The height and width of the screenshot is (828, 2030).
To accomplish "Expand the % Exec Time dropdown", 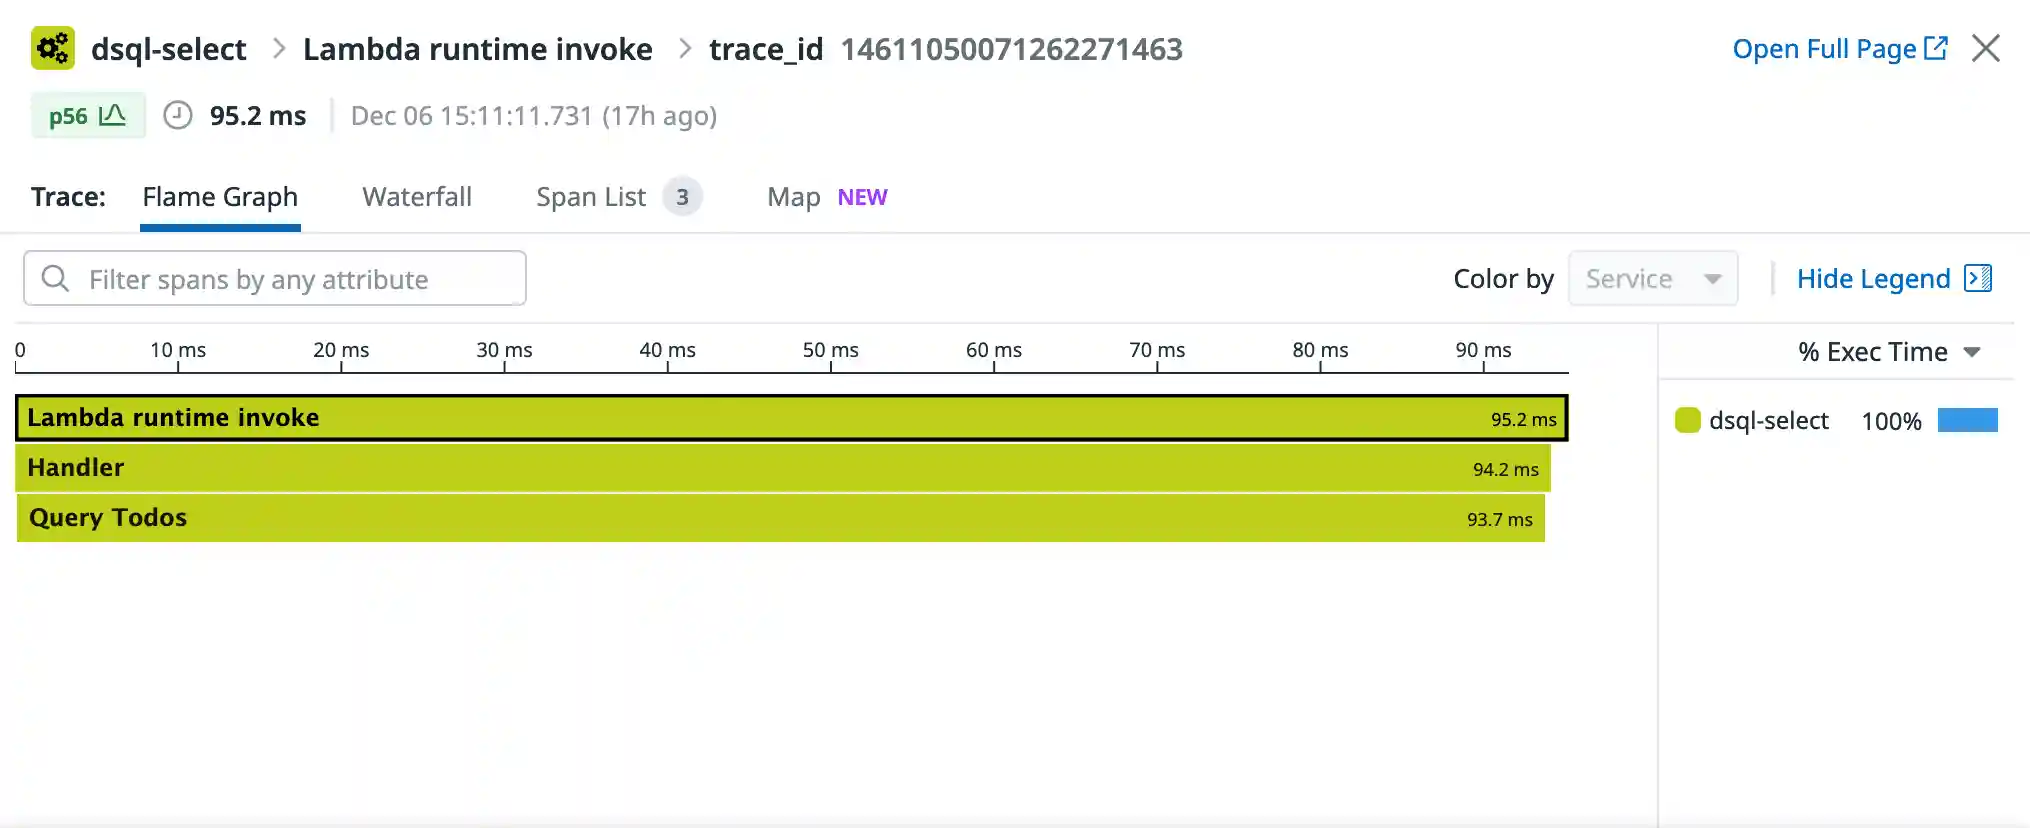I will pos(1888,352).
